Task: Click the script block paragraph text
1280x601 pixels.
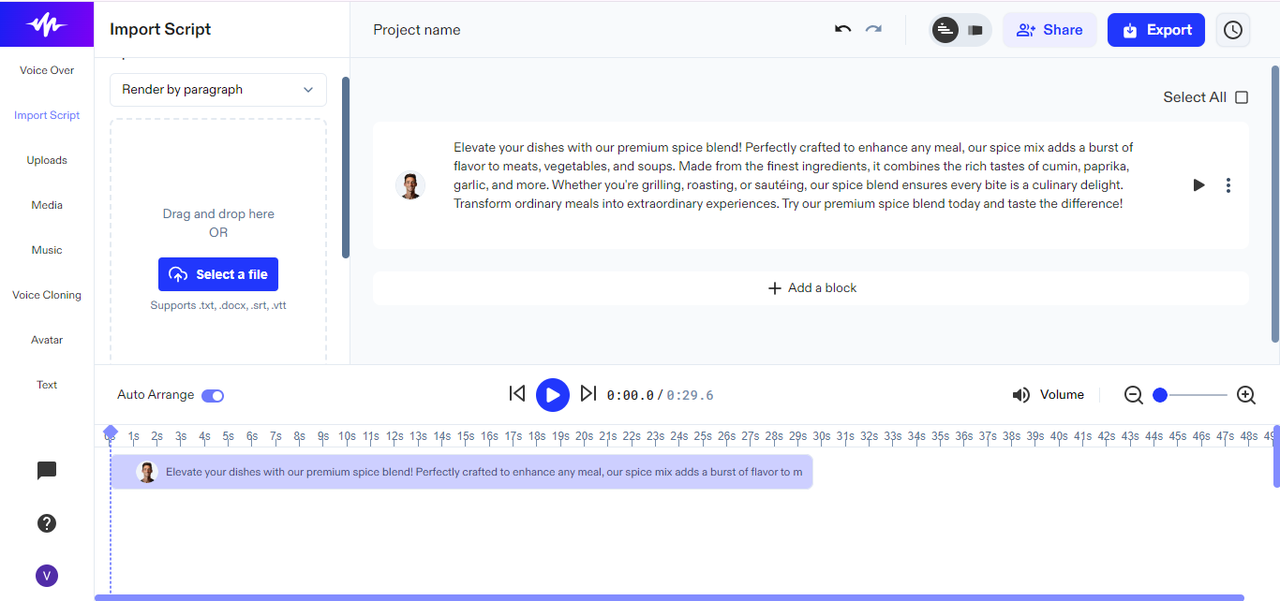Action: pyautogui.click(x=793, y=175)
